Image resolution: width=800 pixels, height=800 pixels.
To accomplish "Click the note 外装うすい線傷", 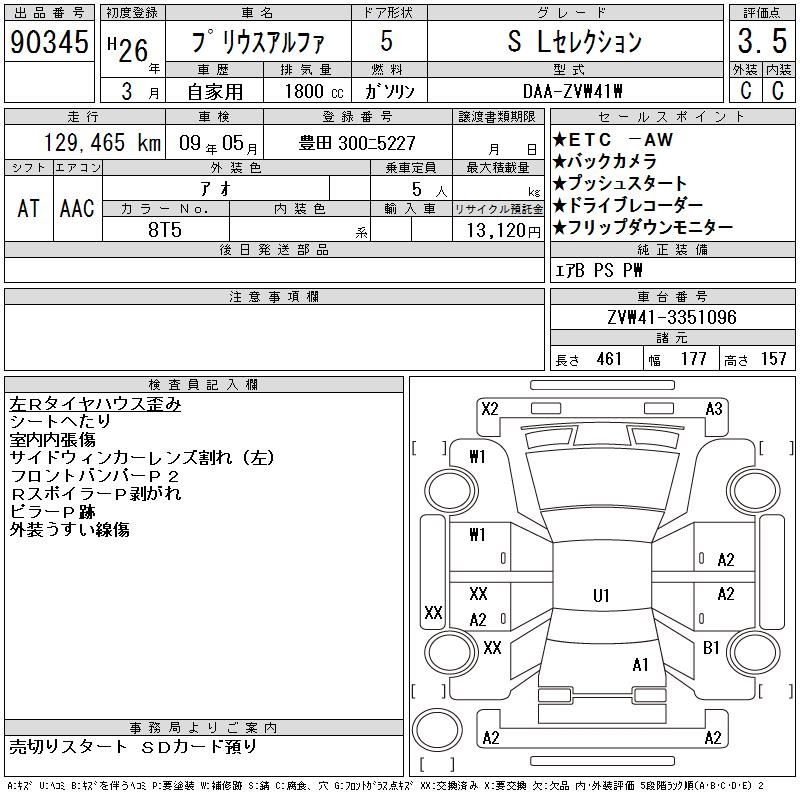I will [69, 530].
